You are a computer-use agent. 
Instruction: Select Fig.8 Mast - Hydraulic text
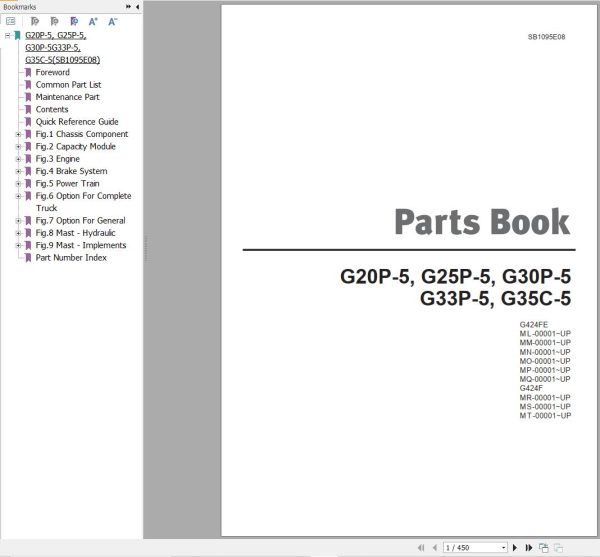coord(75,233)
